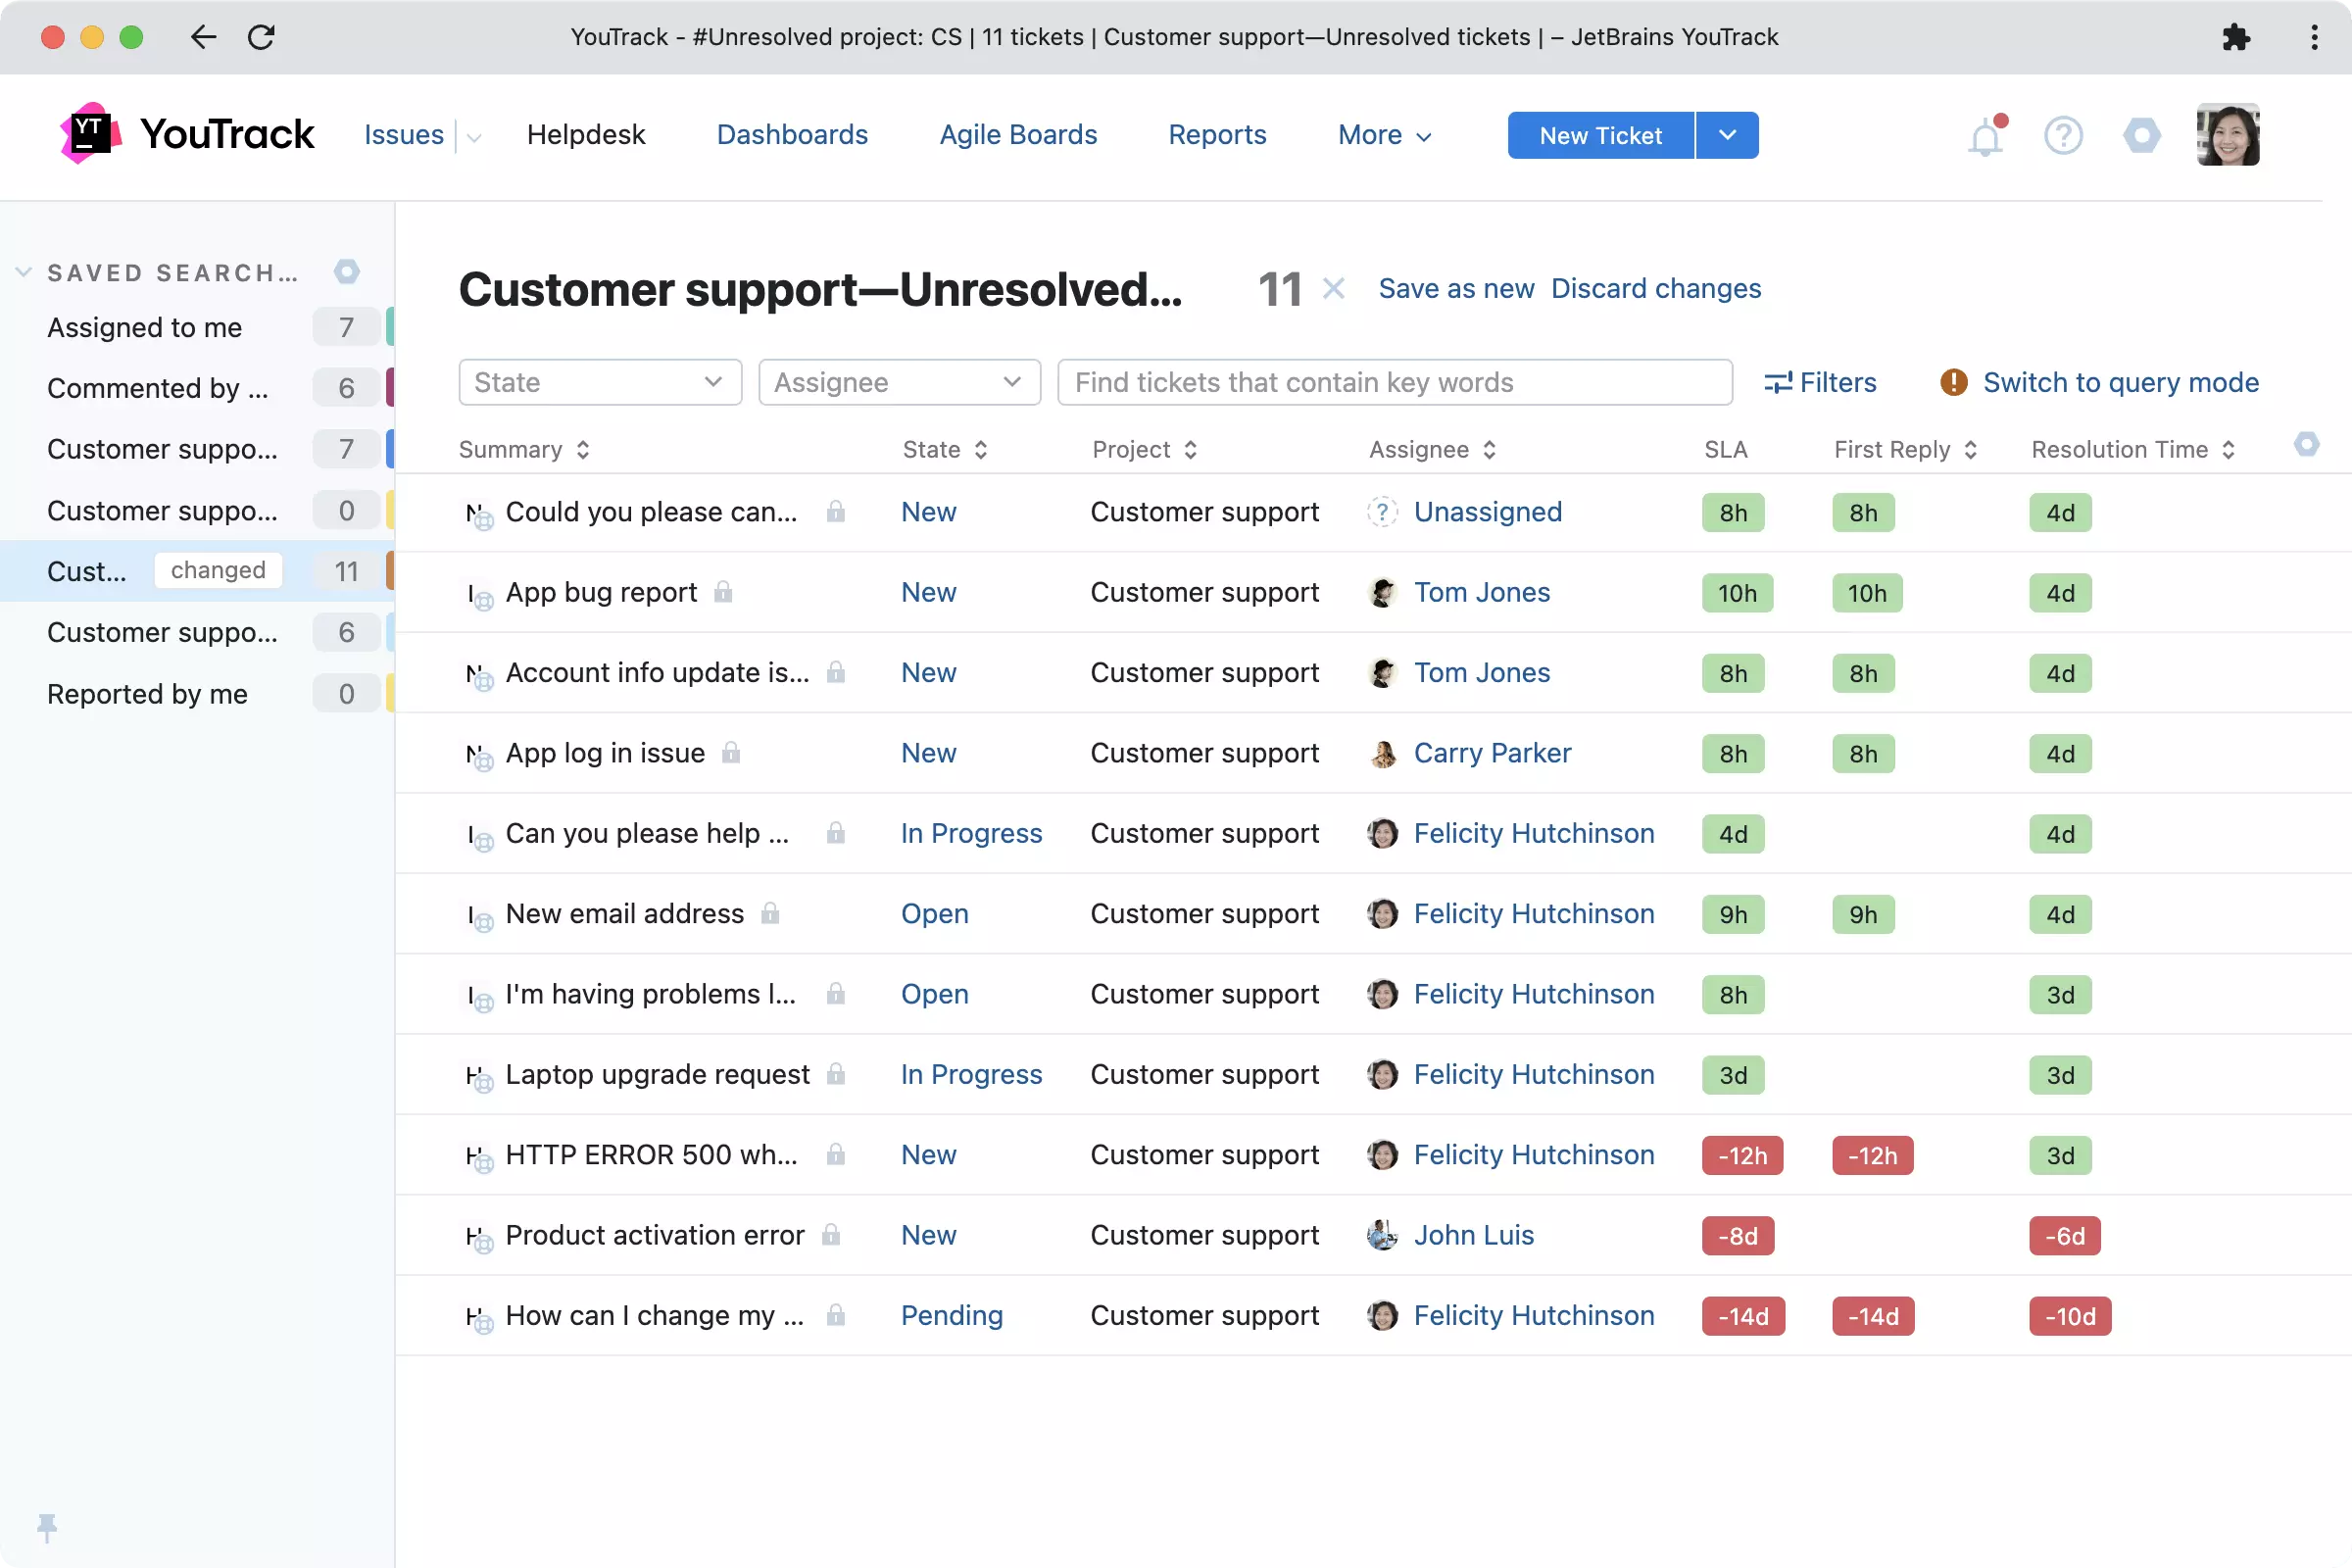
Task: Open notifications via the bell icon
Action: (x=1985, y=135)
